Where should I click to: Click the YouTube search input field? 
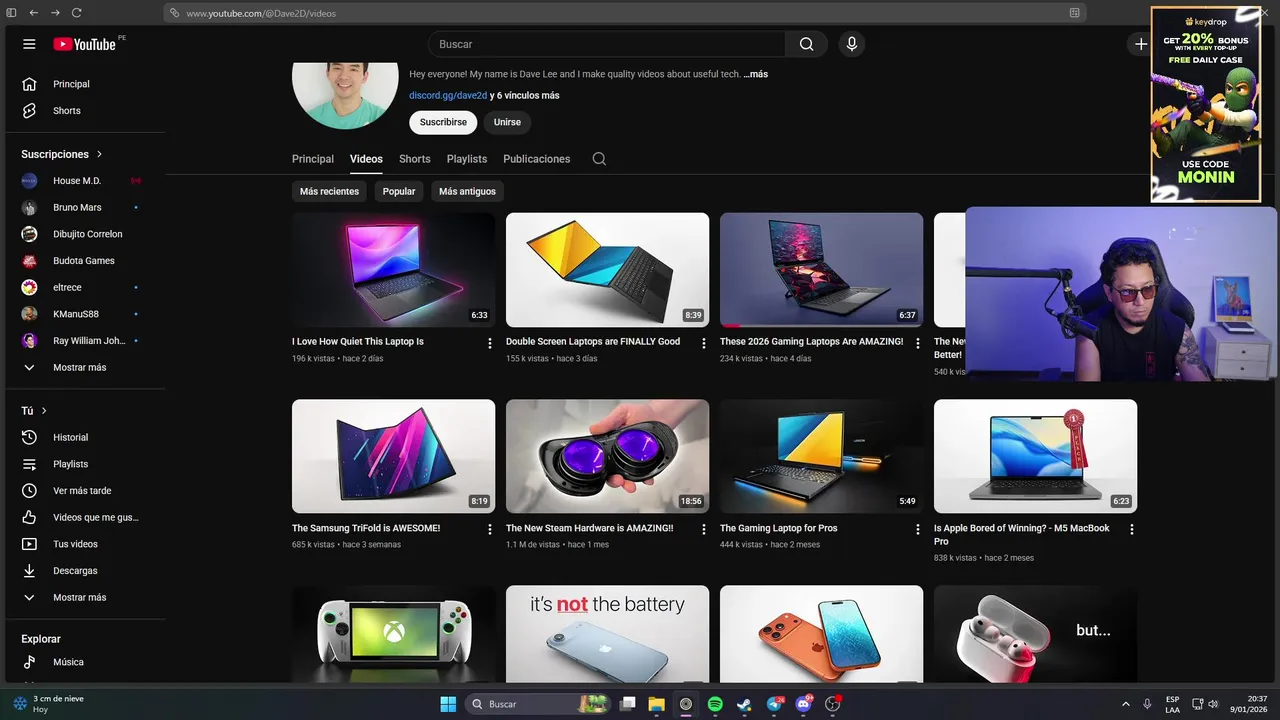(x=607, y=44)
